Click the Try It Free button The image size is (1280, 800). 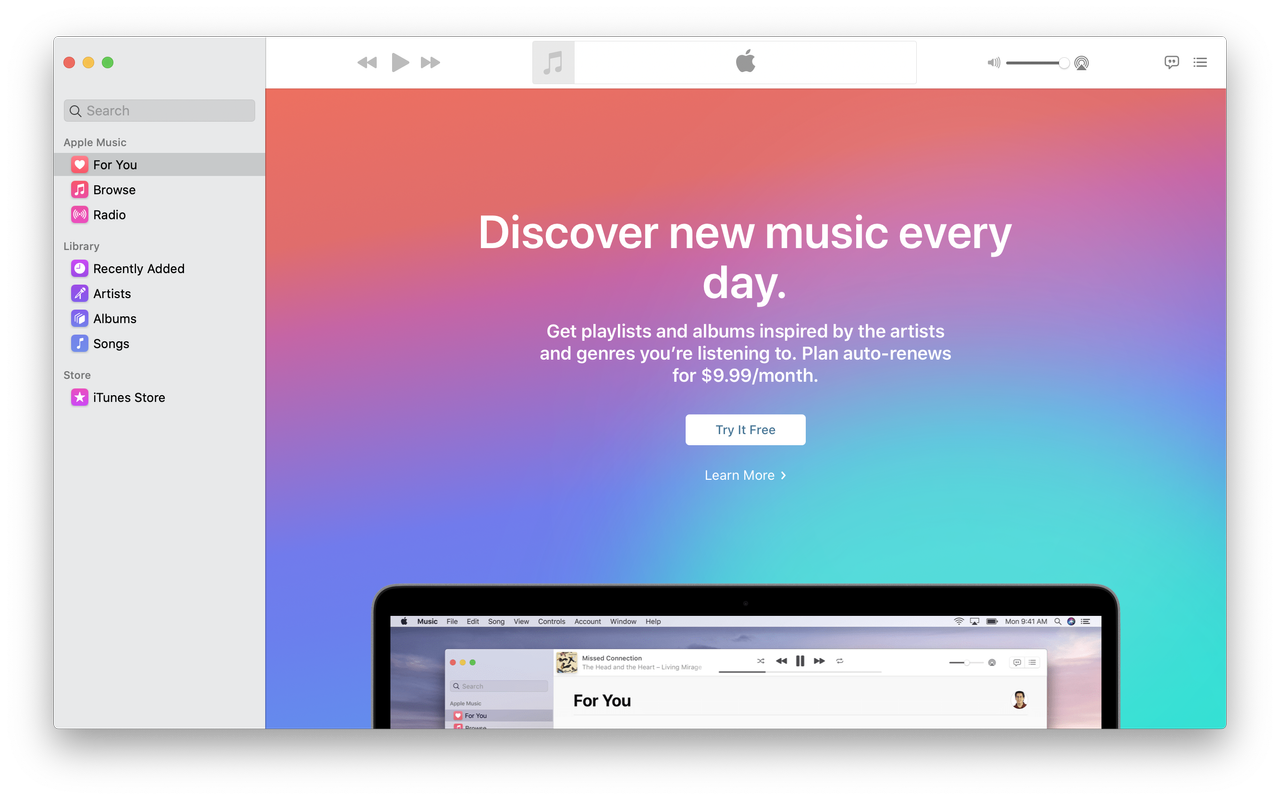tap(745, 430)
